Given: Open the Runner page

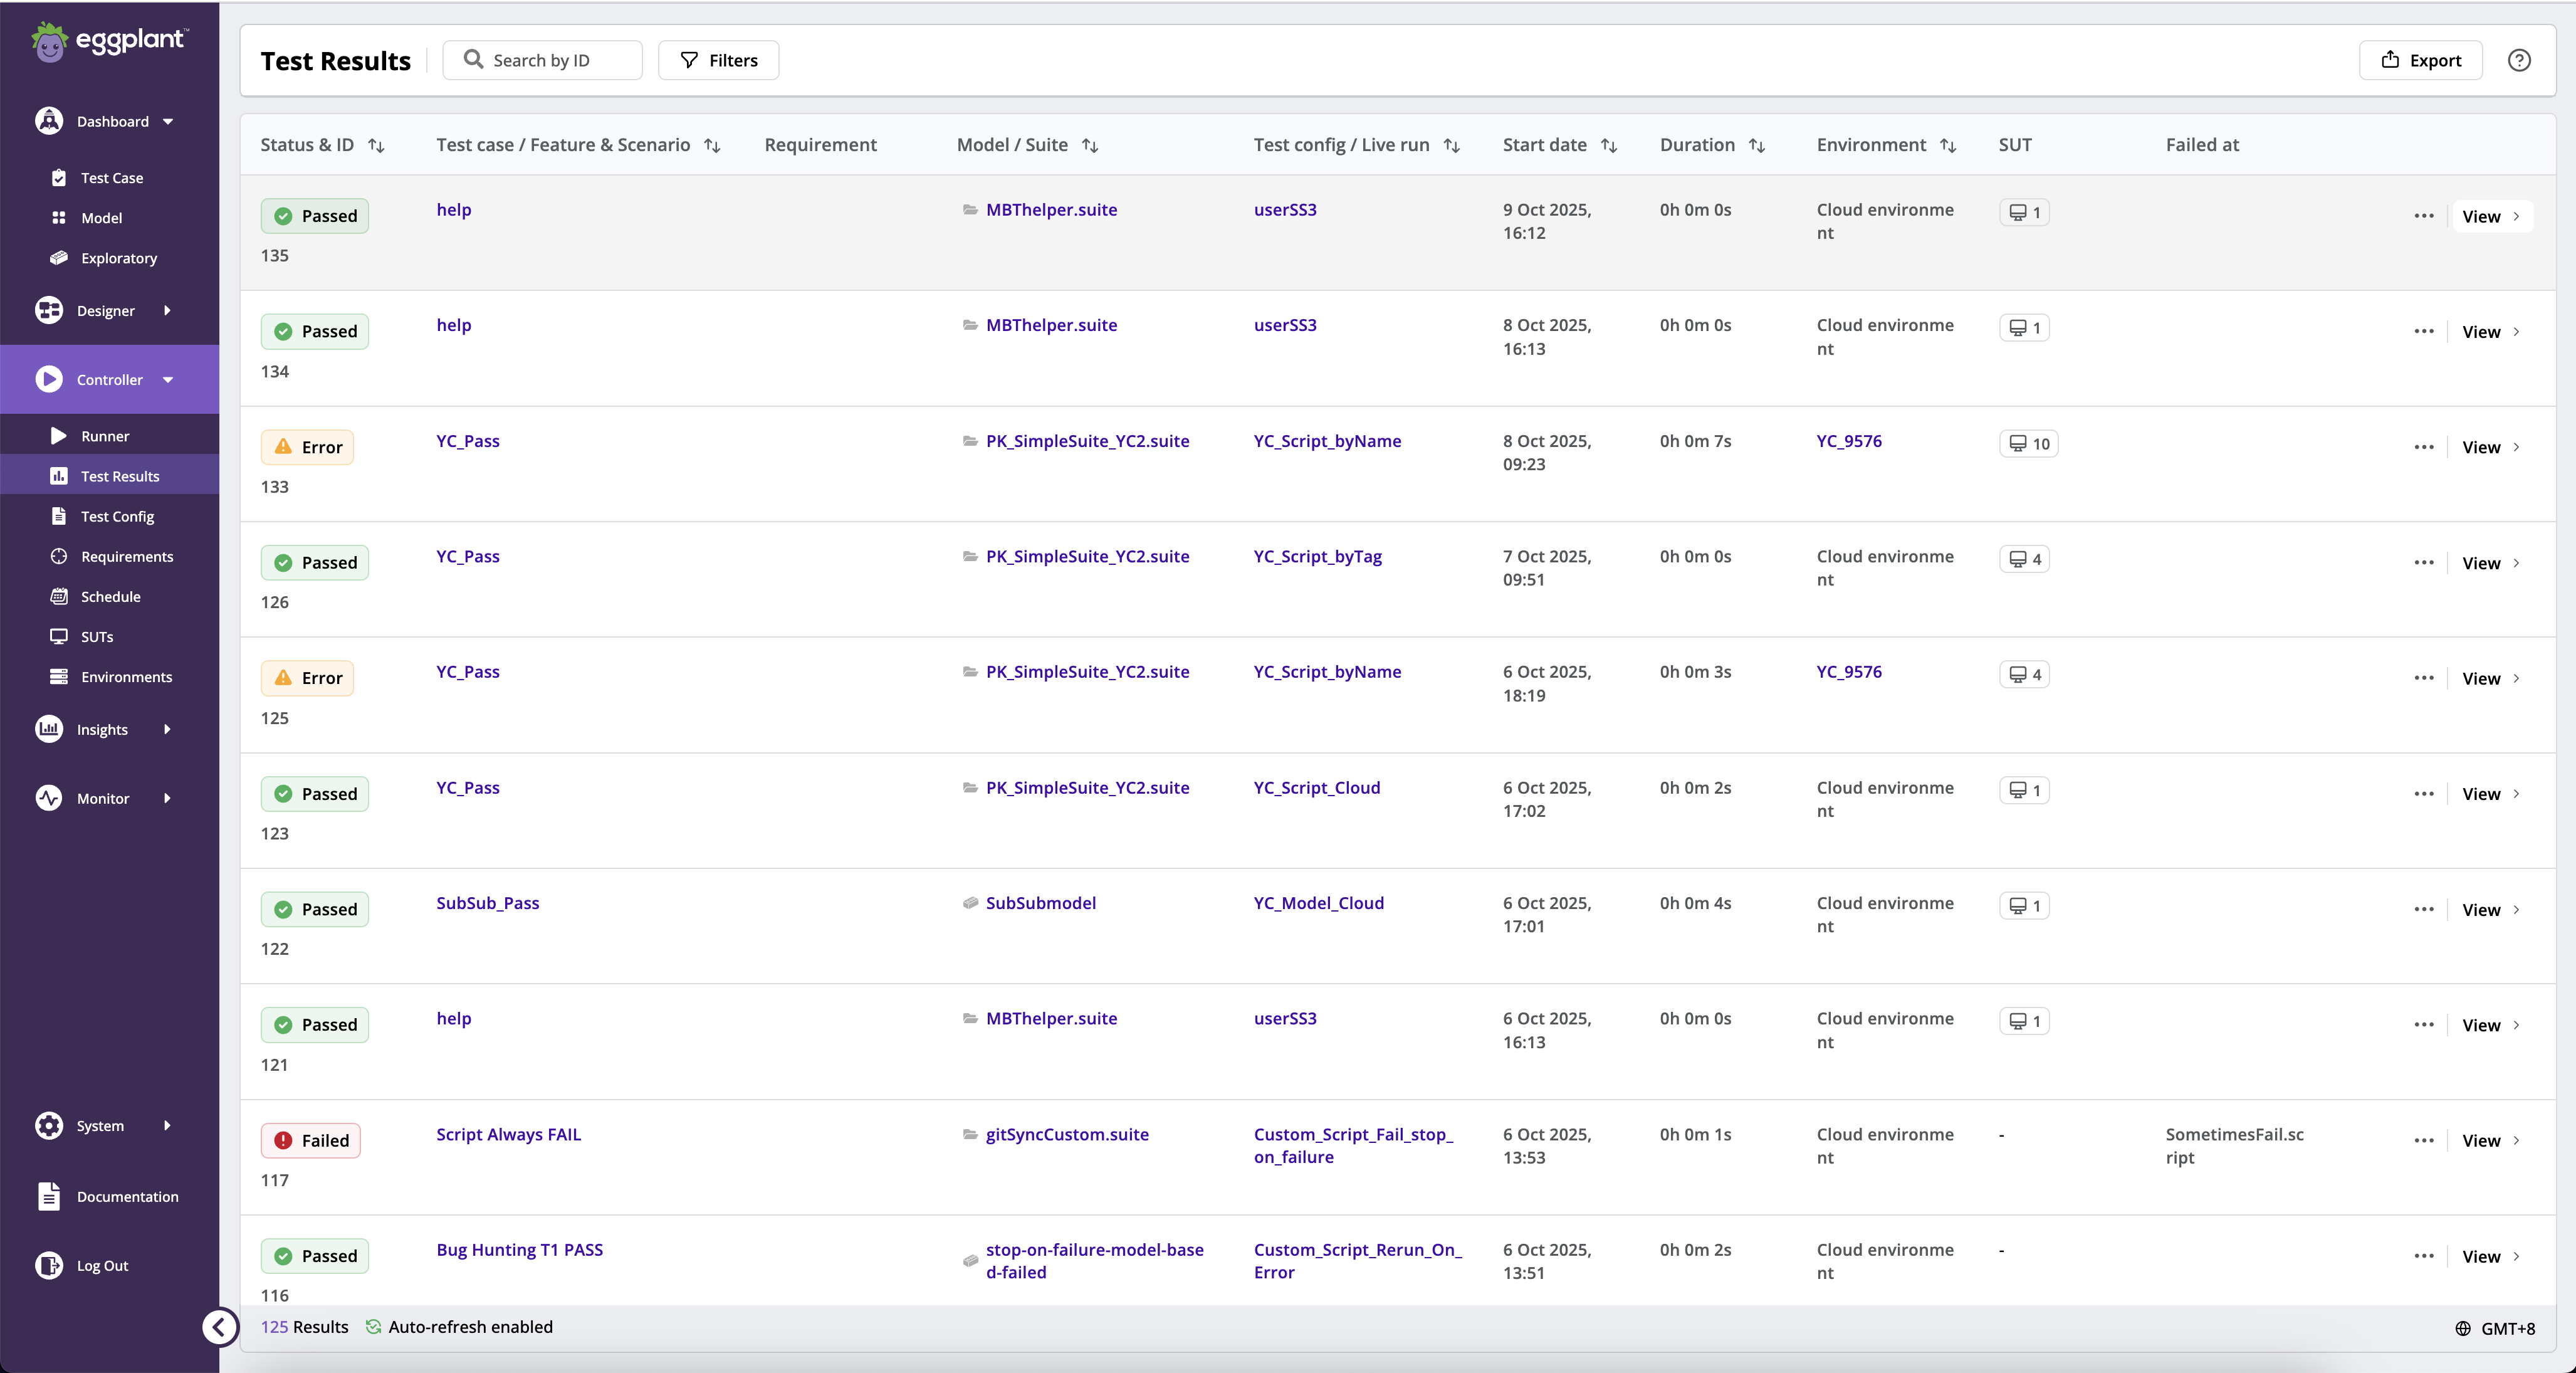Looking at the screenshot, I should click(106, 435).
